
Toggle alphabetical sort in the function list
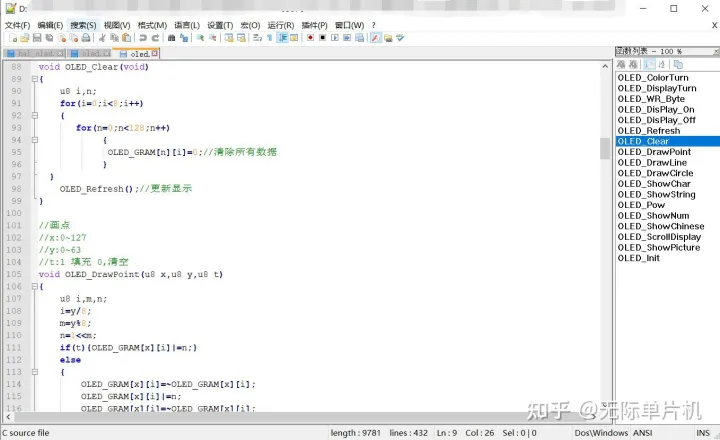662,64
